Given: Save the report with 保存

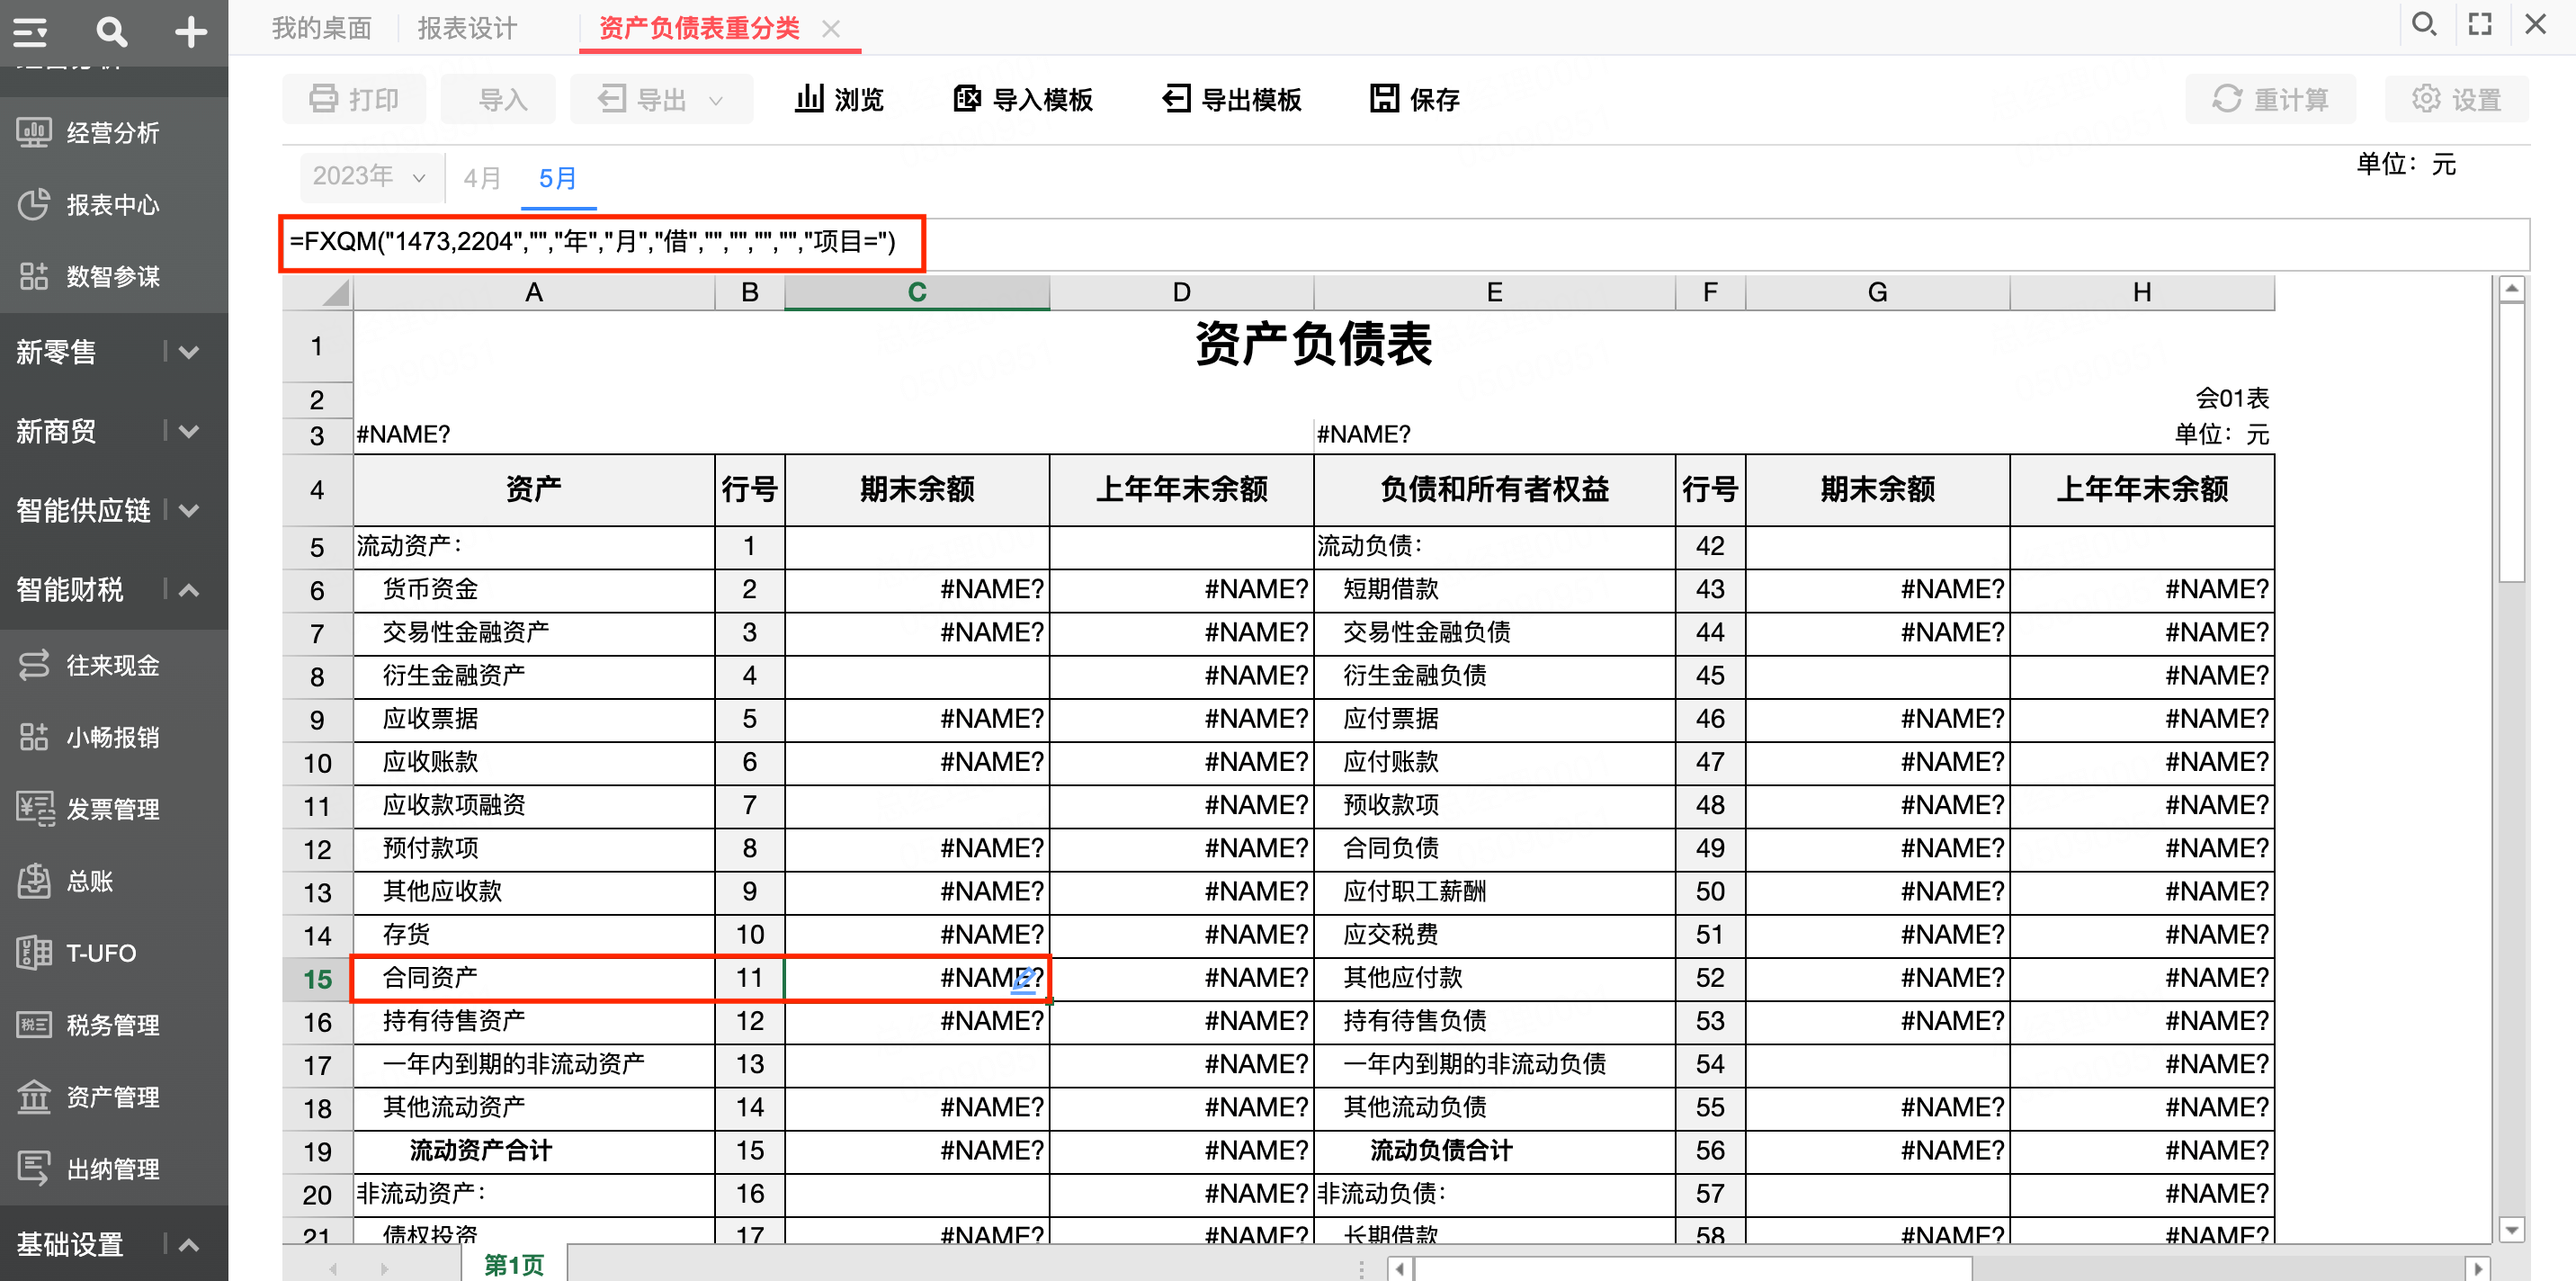Looking at the screenshot, I should point(1415,99).
